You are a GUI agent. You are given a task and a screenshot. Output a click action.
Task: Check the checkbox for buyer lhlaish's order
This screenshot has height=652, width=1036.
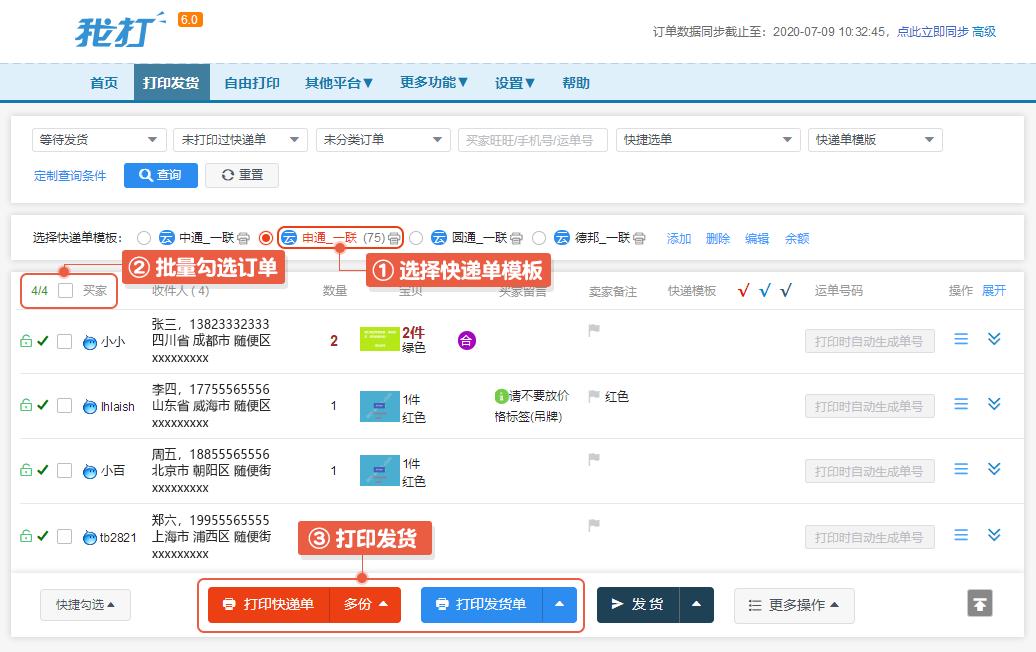62,405
